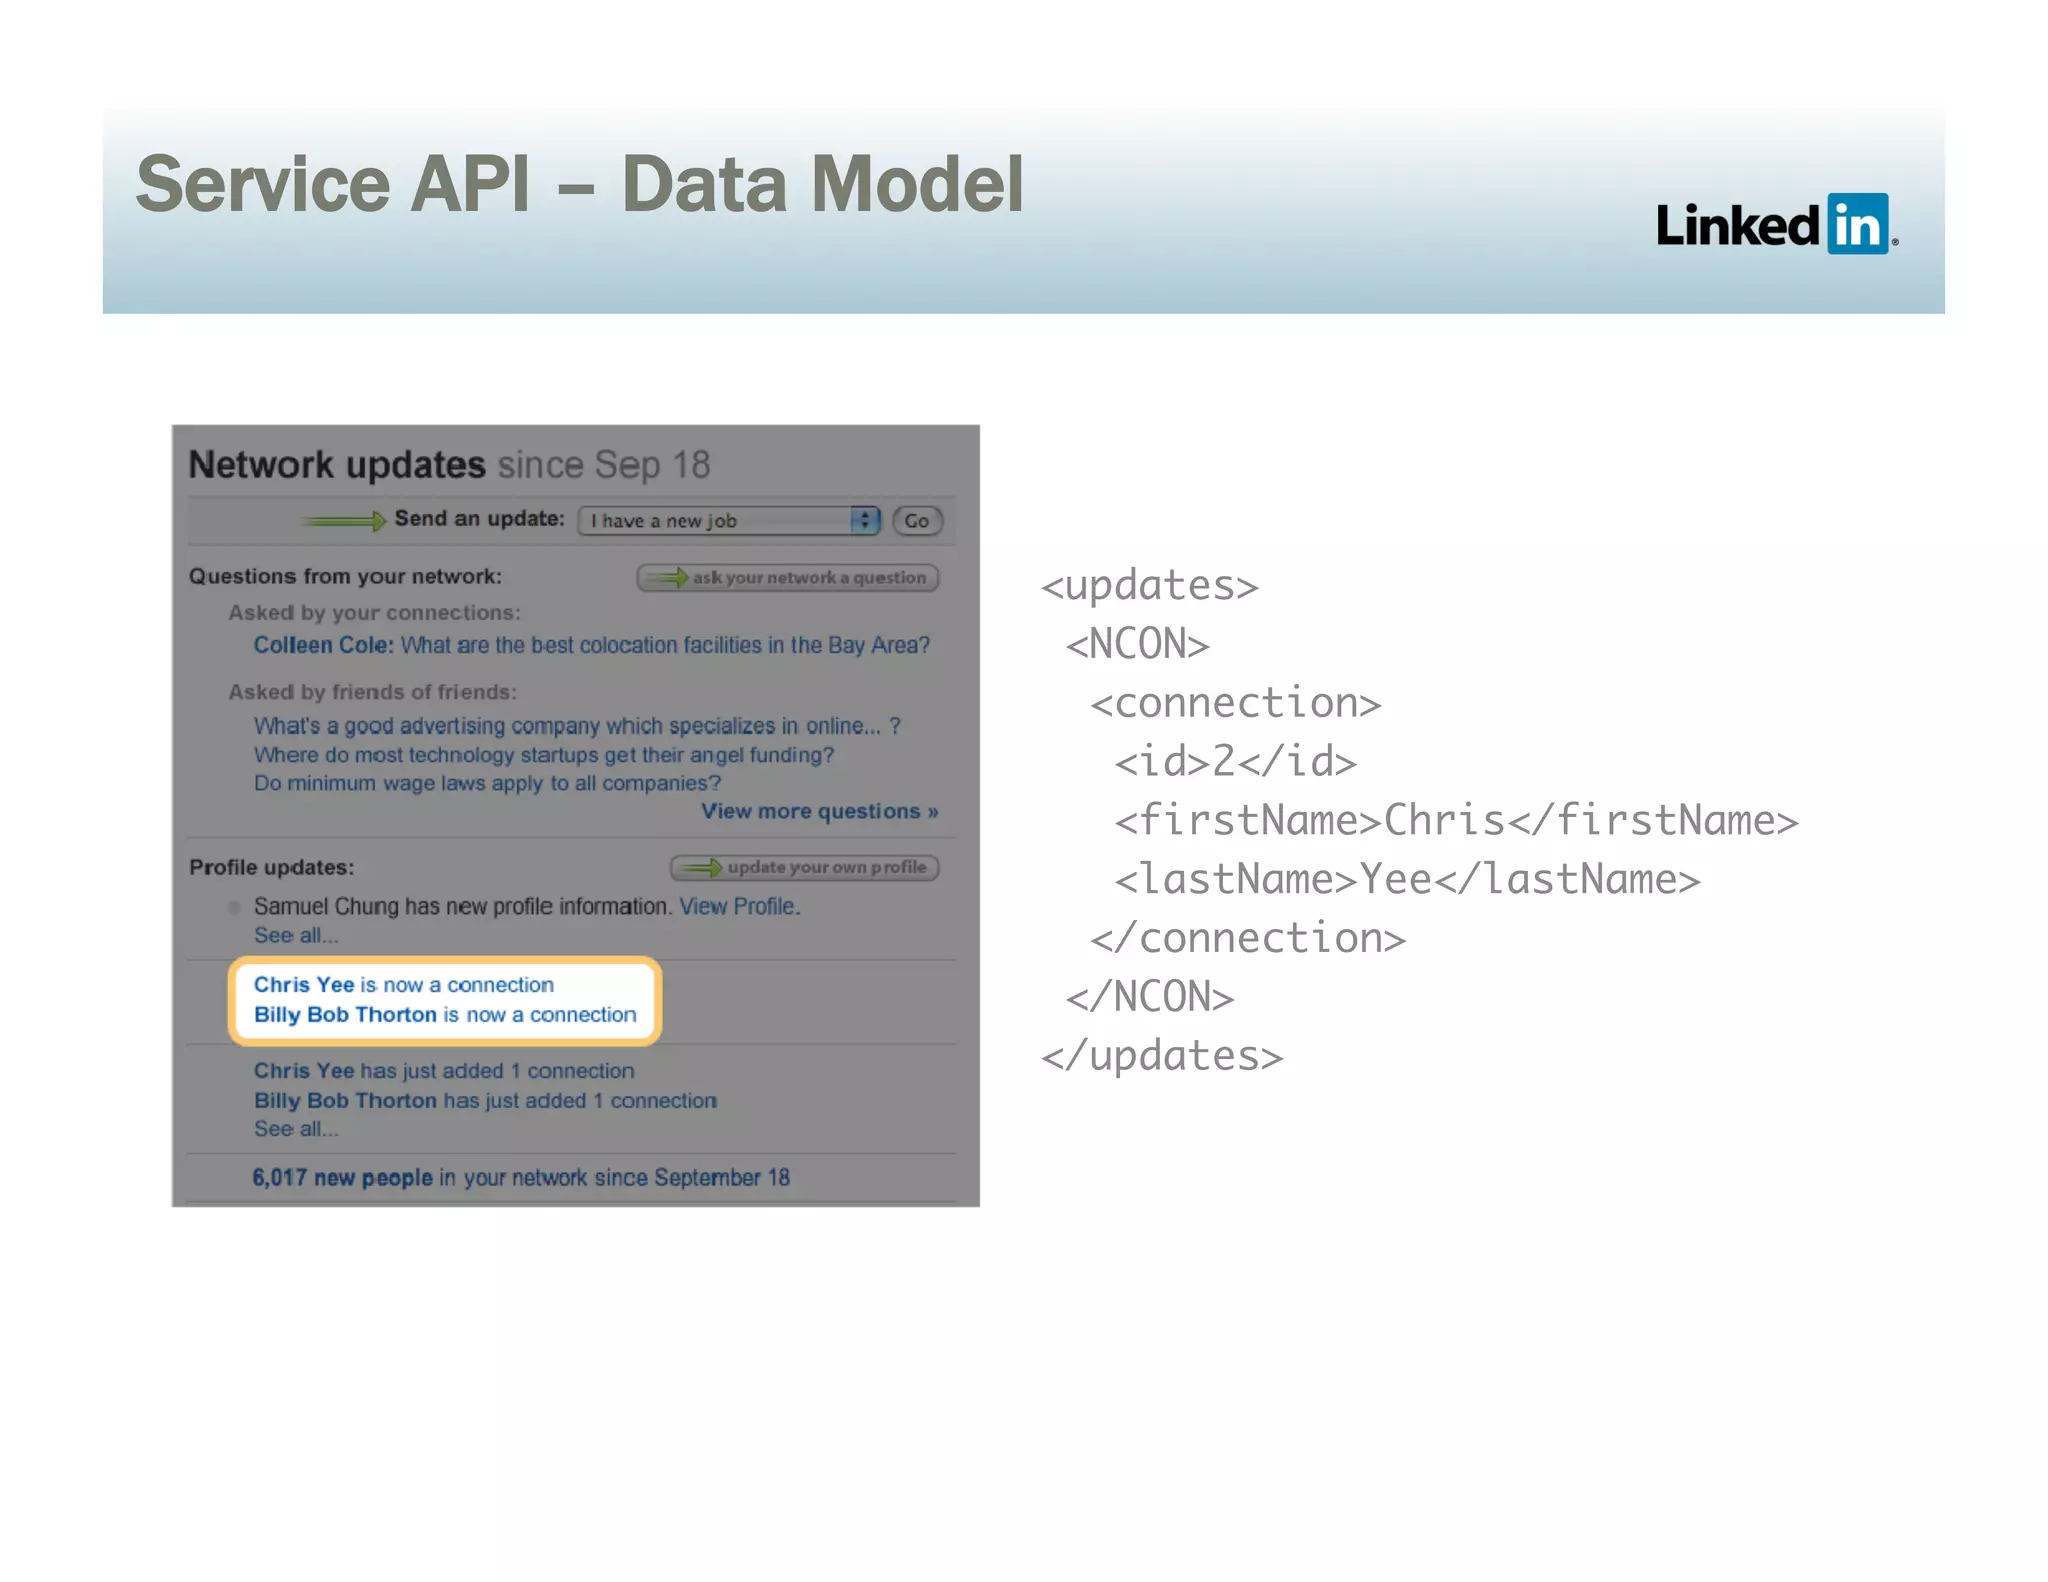Click the 'Service API – Data Model' title

pyautogui.click(x=580, y=185)
